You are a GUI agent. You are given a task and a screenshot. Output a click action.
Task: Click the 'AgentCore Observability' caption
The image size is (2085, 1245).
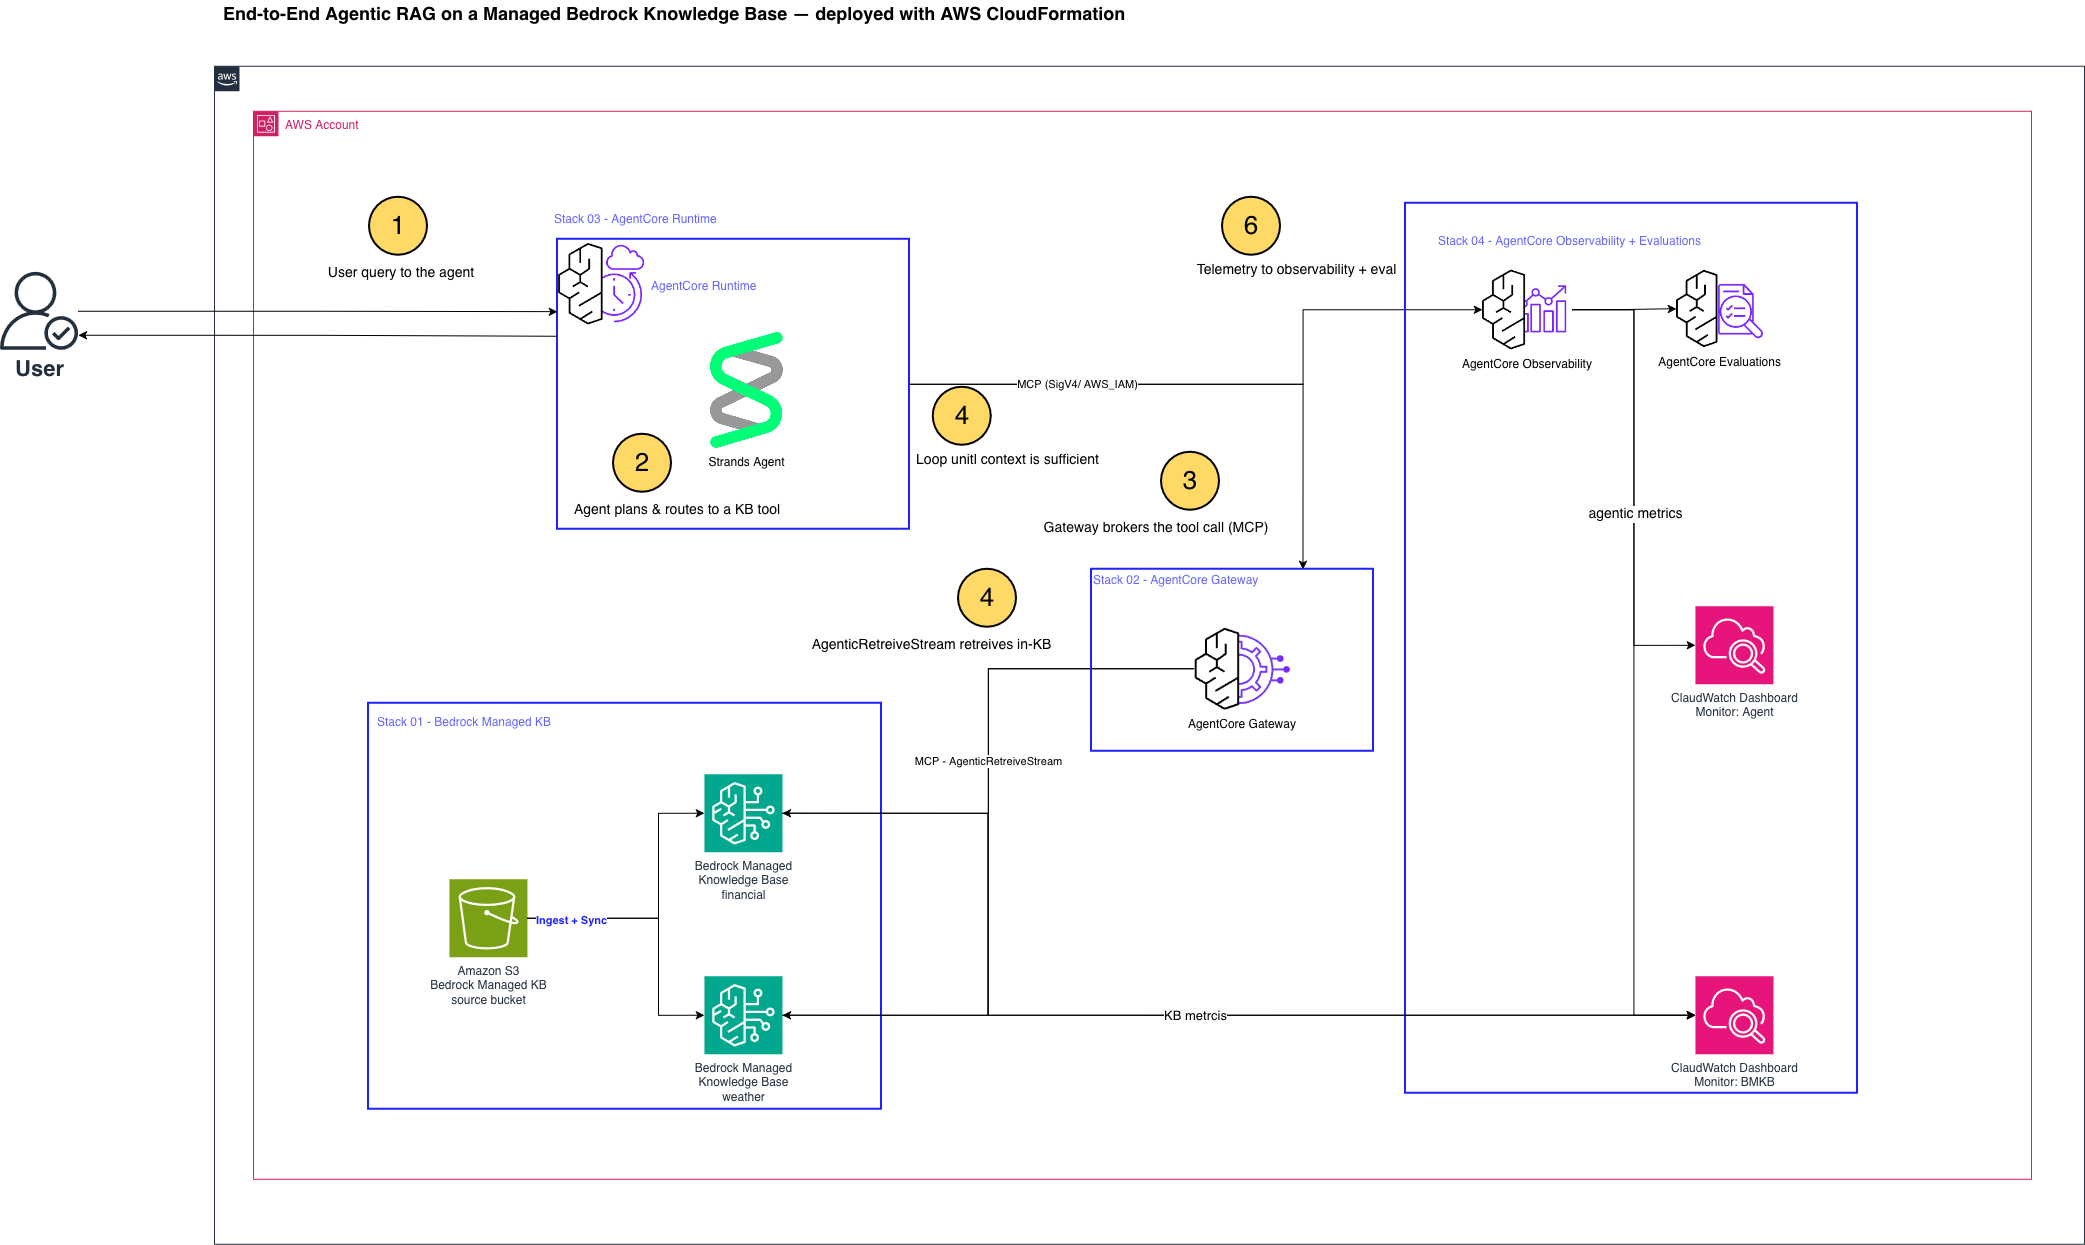[1526, 364]
